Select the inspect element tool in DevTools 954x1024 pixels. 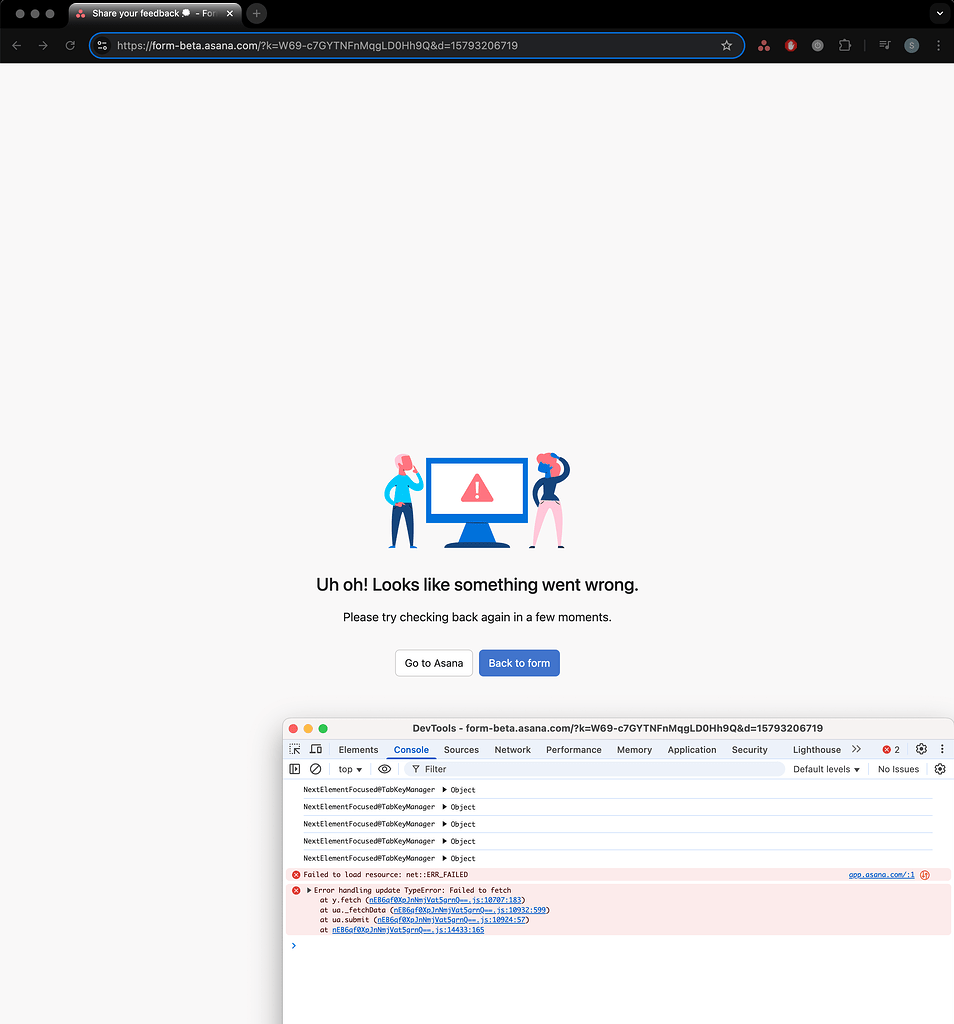(x=295, y=749)
